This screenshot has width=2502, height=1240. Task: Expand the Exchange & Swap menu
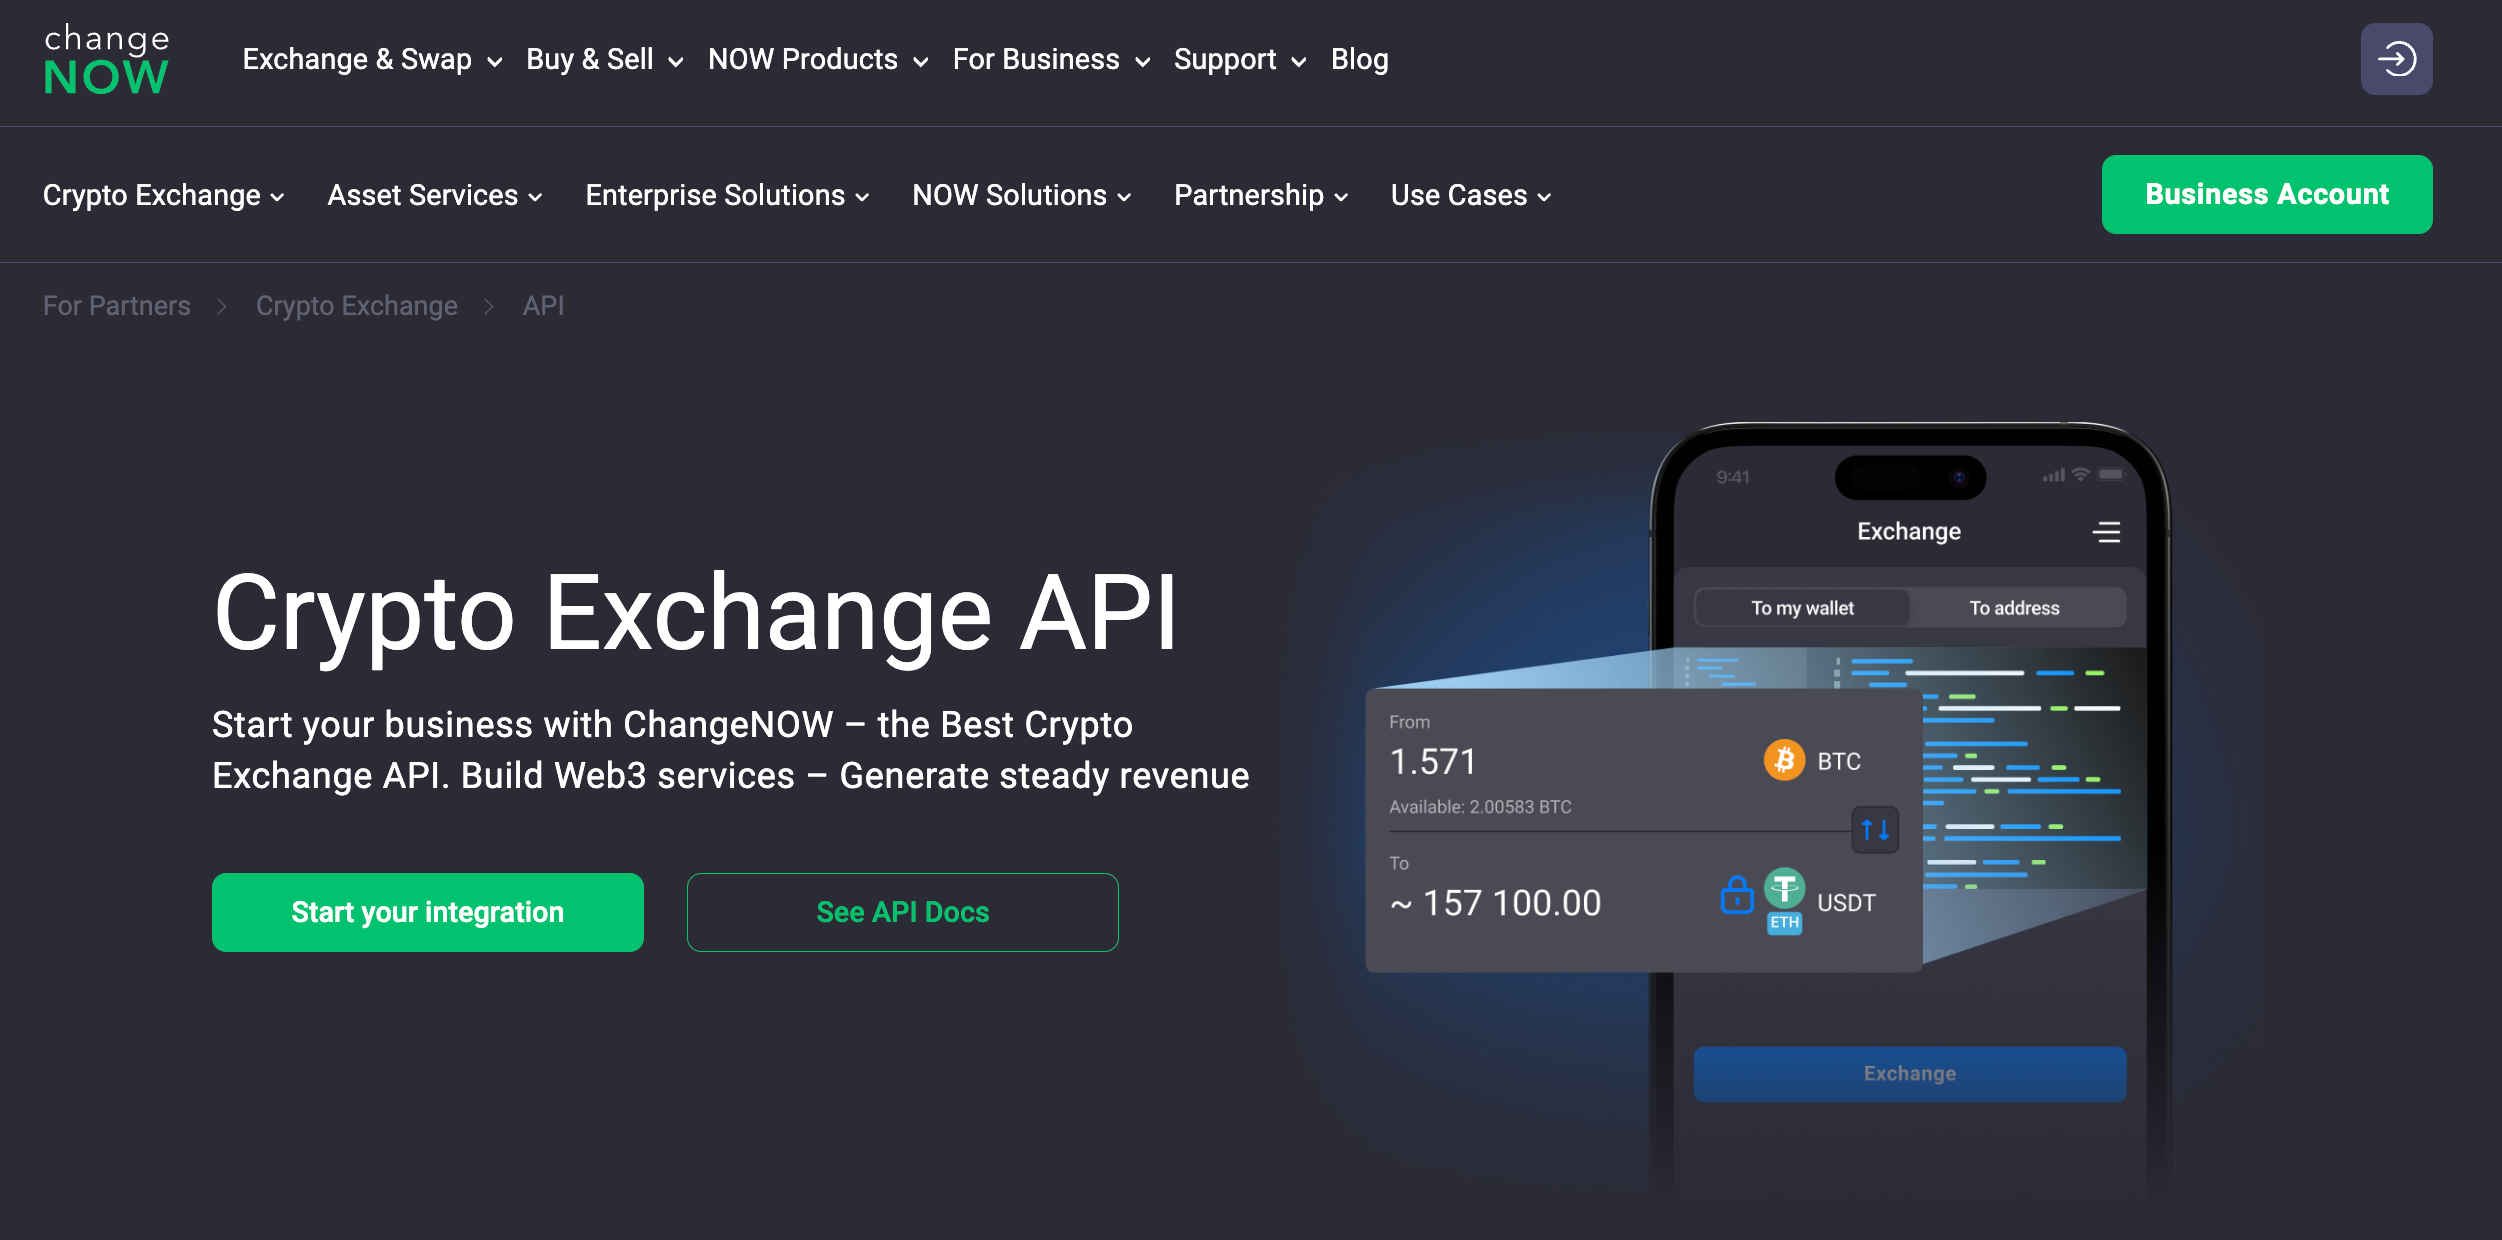point(372,60)
